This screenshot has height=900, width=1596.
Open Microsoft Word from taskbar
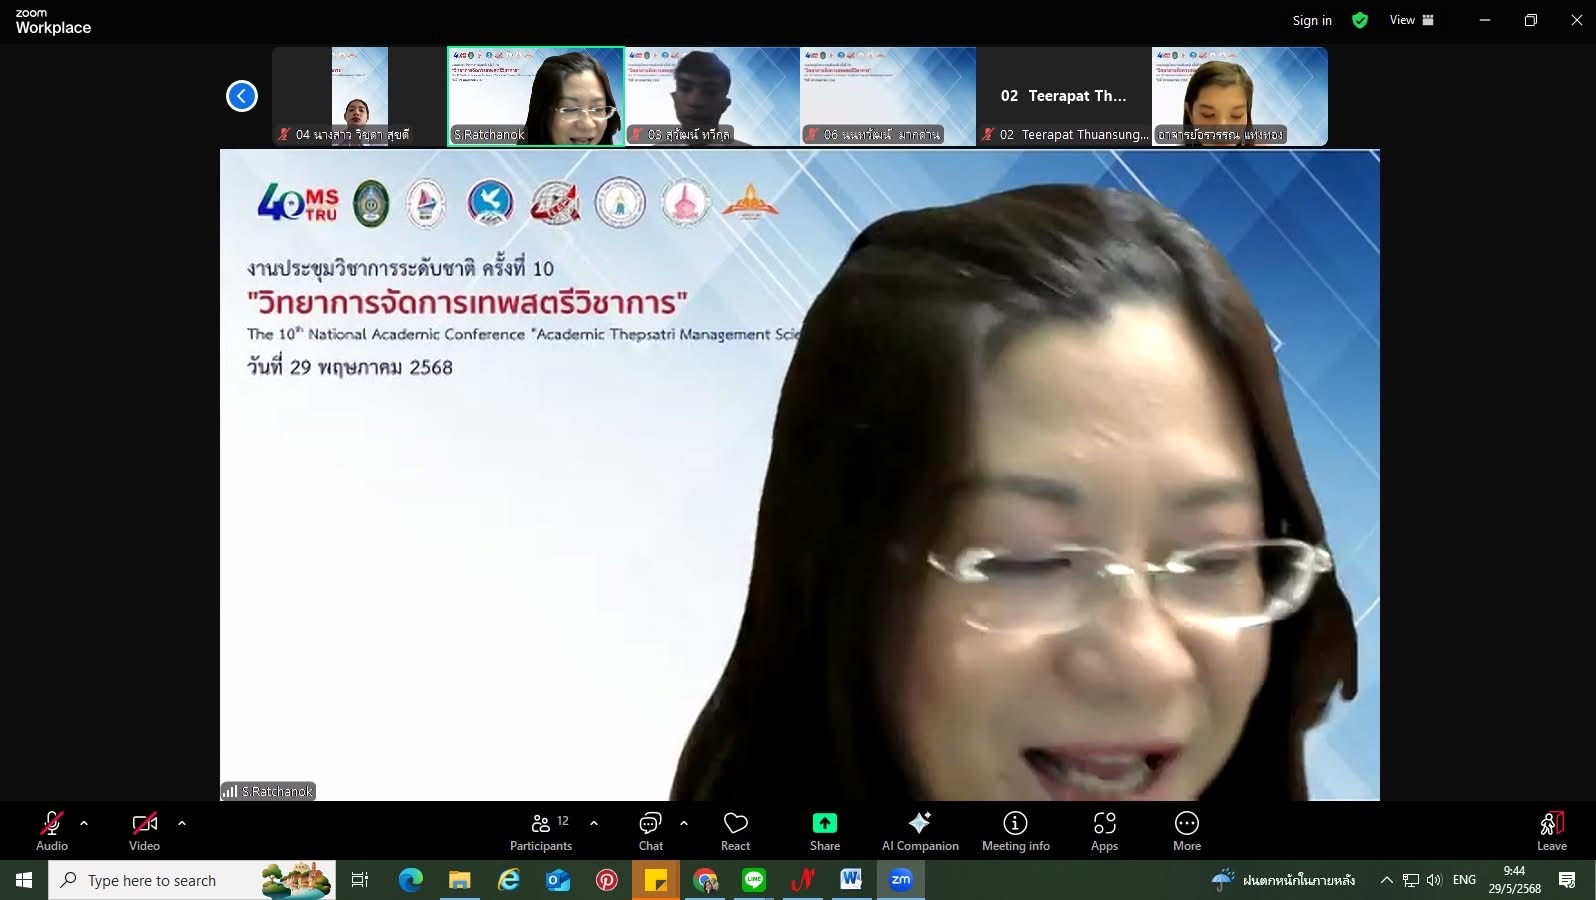(851, 880)
